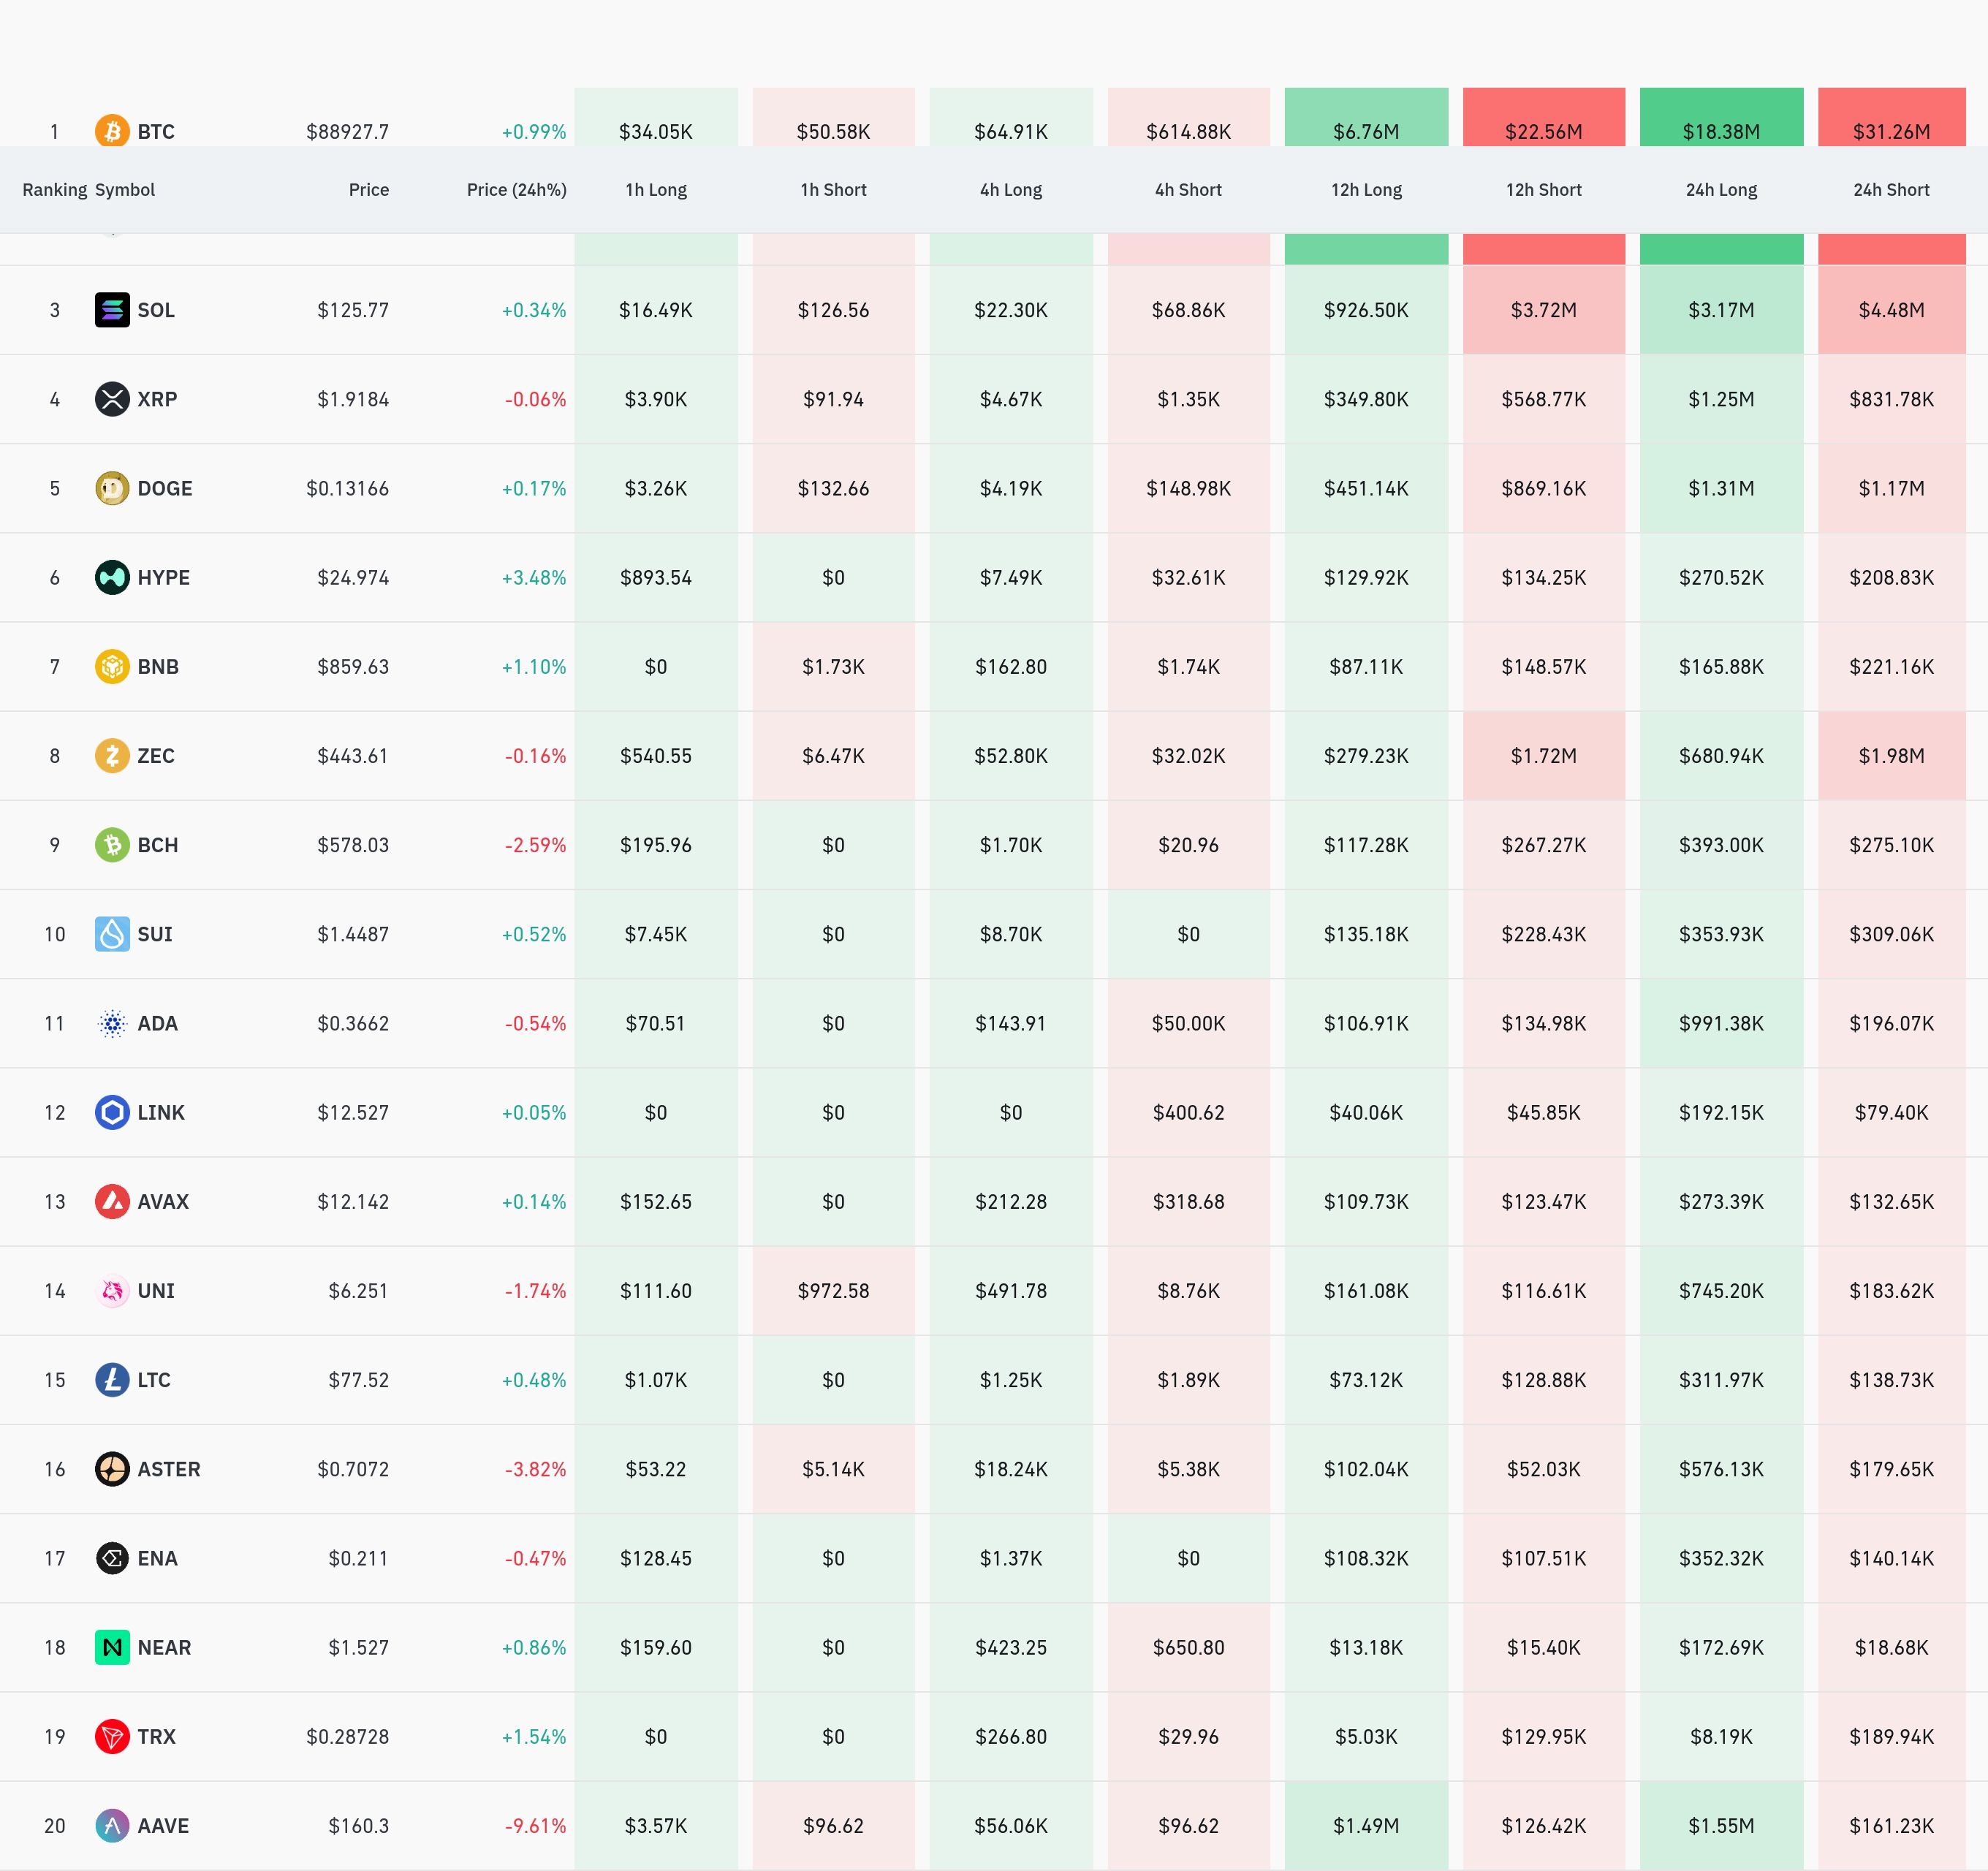The width and height of the screenshot is (1988, 1871).
Task: Sort by the Price column header
Action: [x=368, y=190]
